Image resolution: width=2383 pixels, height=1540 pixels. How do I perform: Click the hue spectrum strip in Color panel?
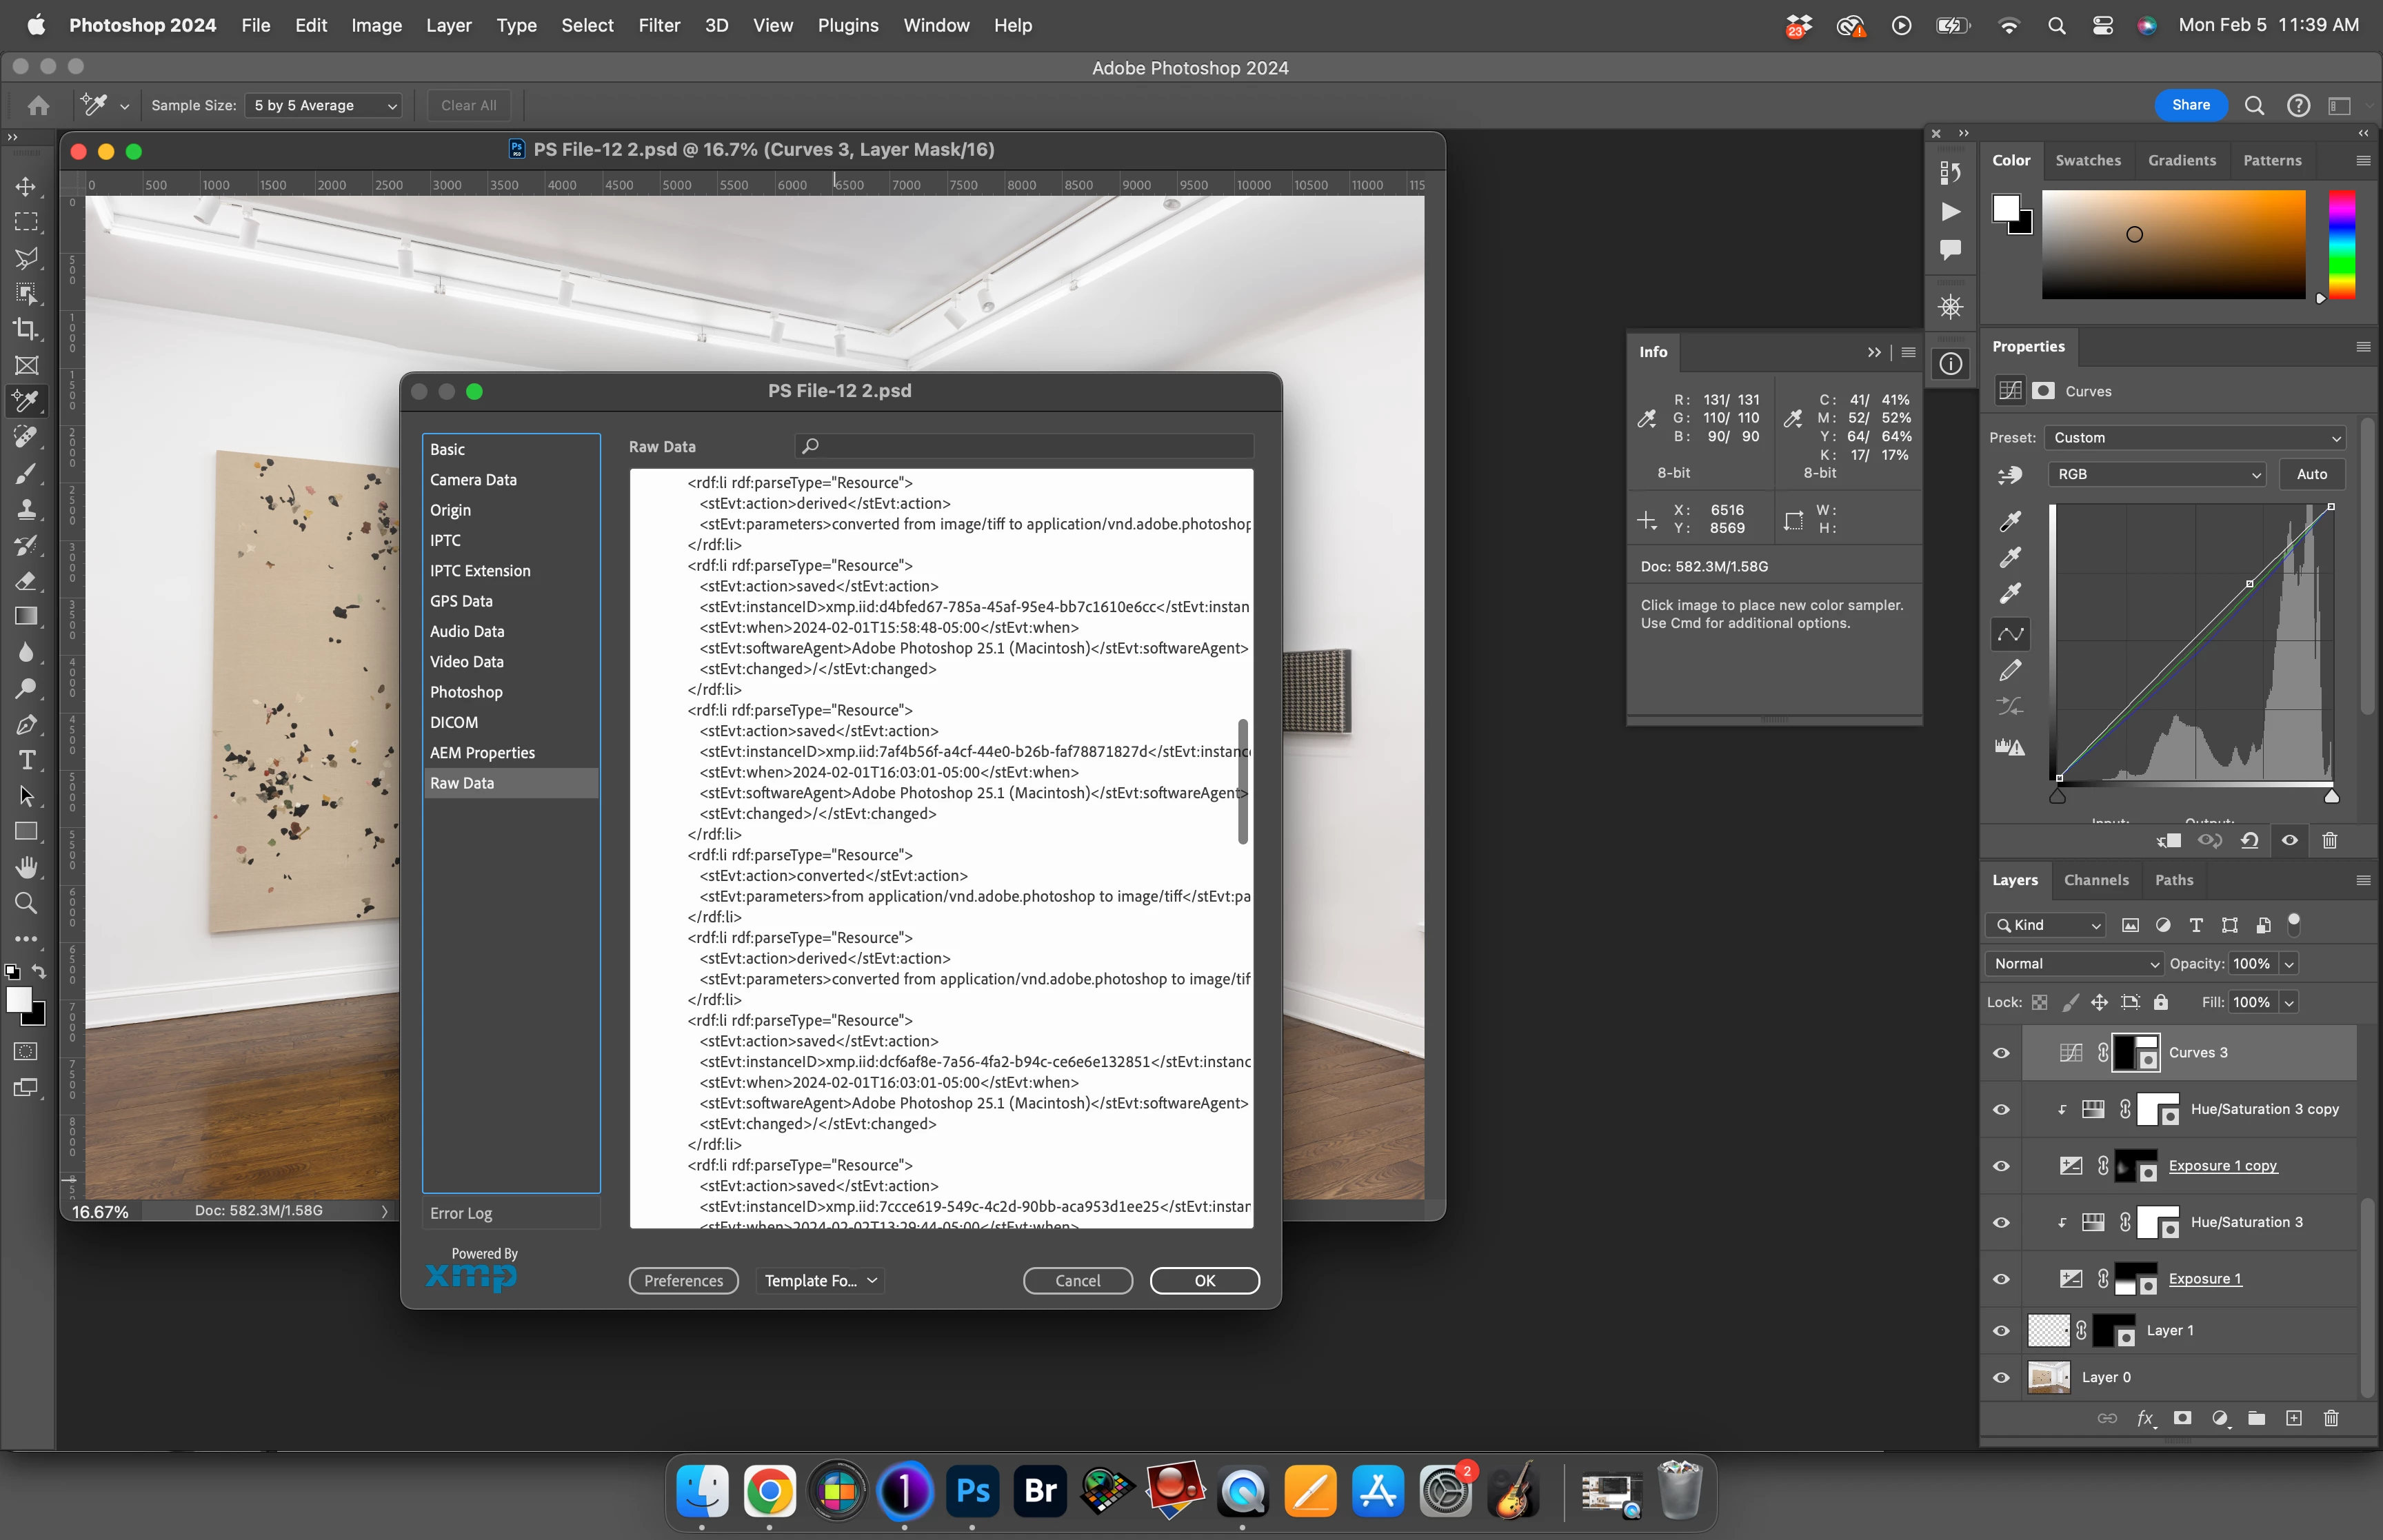pyautogui.click(x=2341, y=245)
